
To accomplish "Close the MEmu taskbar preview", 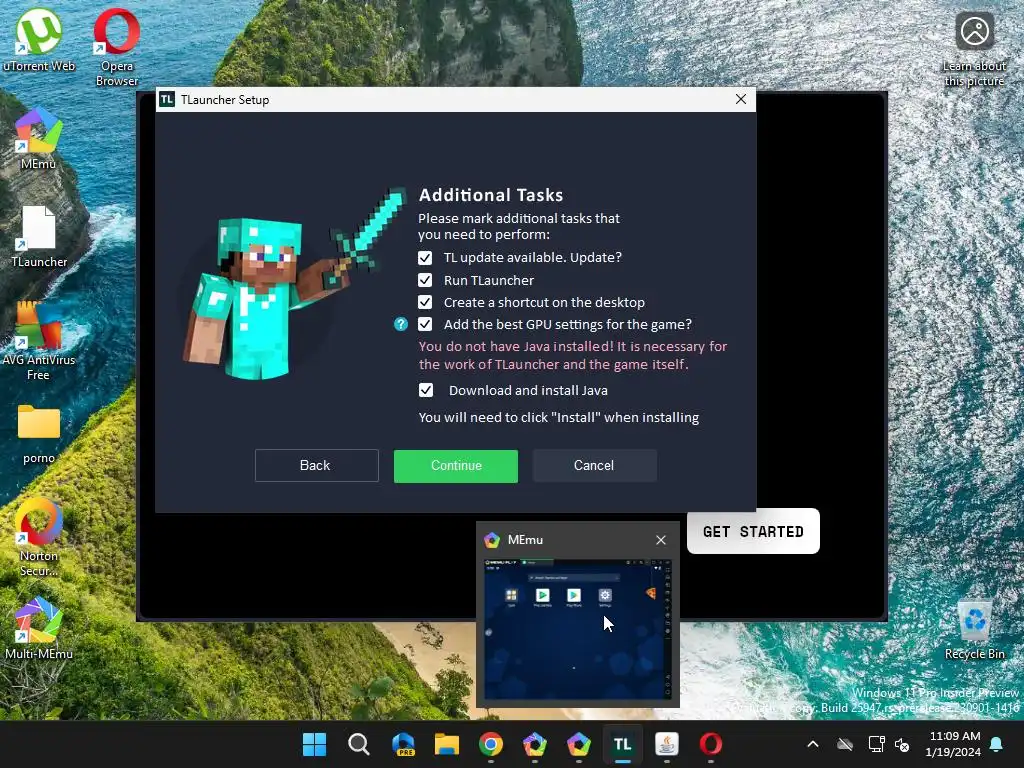I will coord(661,540).
